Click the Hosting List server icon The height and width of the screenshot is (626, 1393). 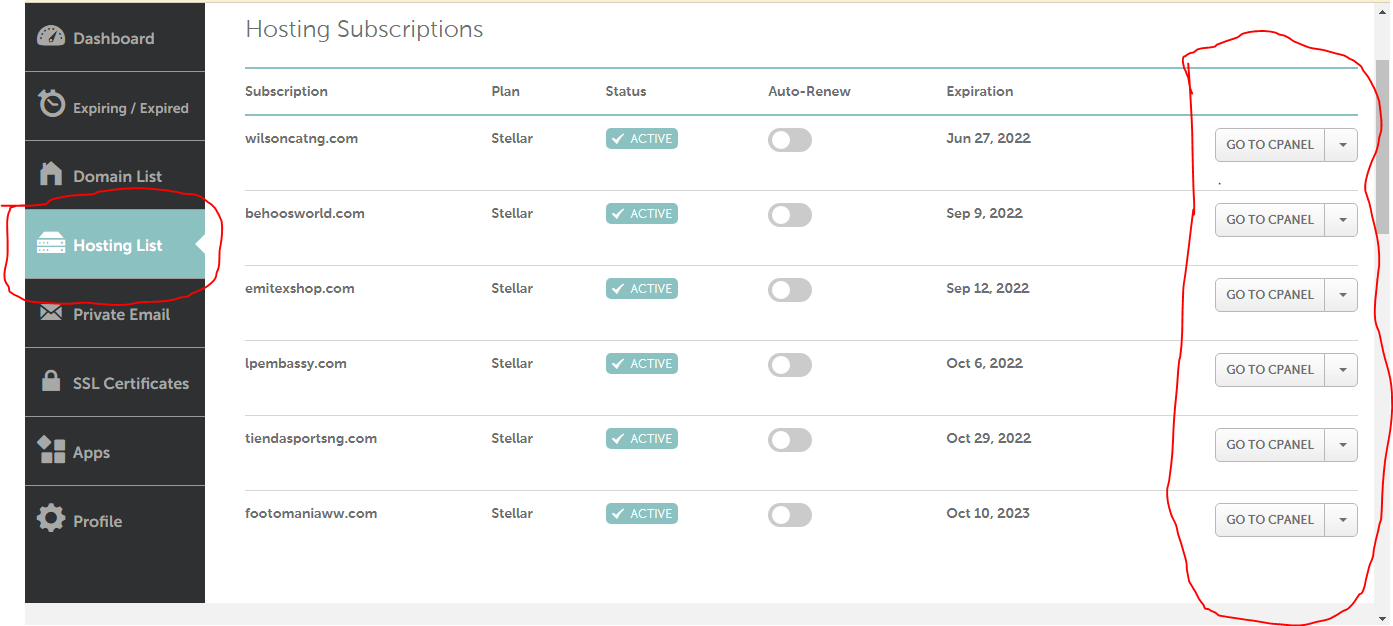click(x=49, y=244)
